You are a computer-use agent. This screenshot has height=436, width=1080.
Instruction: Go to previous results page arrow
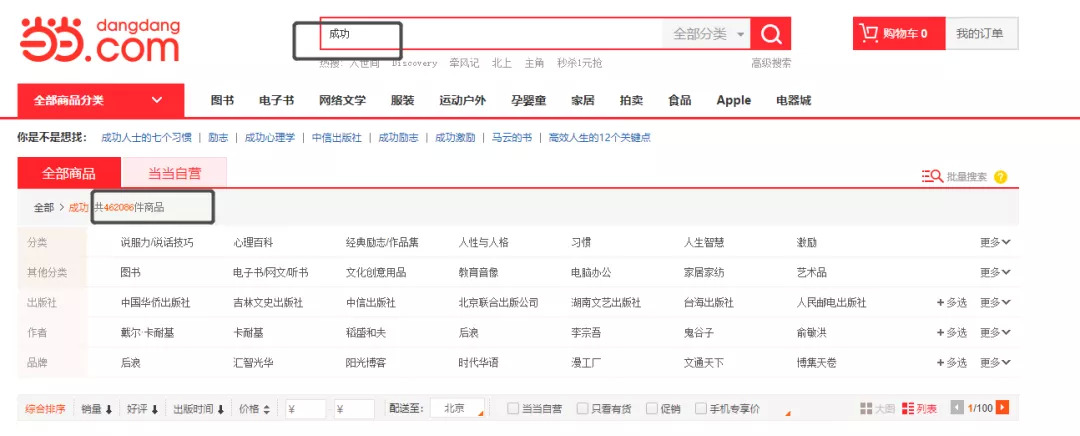pyautogui.click(x=957, y=408)
